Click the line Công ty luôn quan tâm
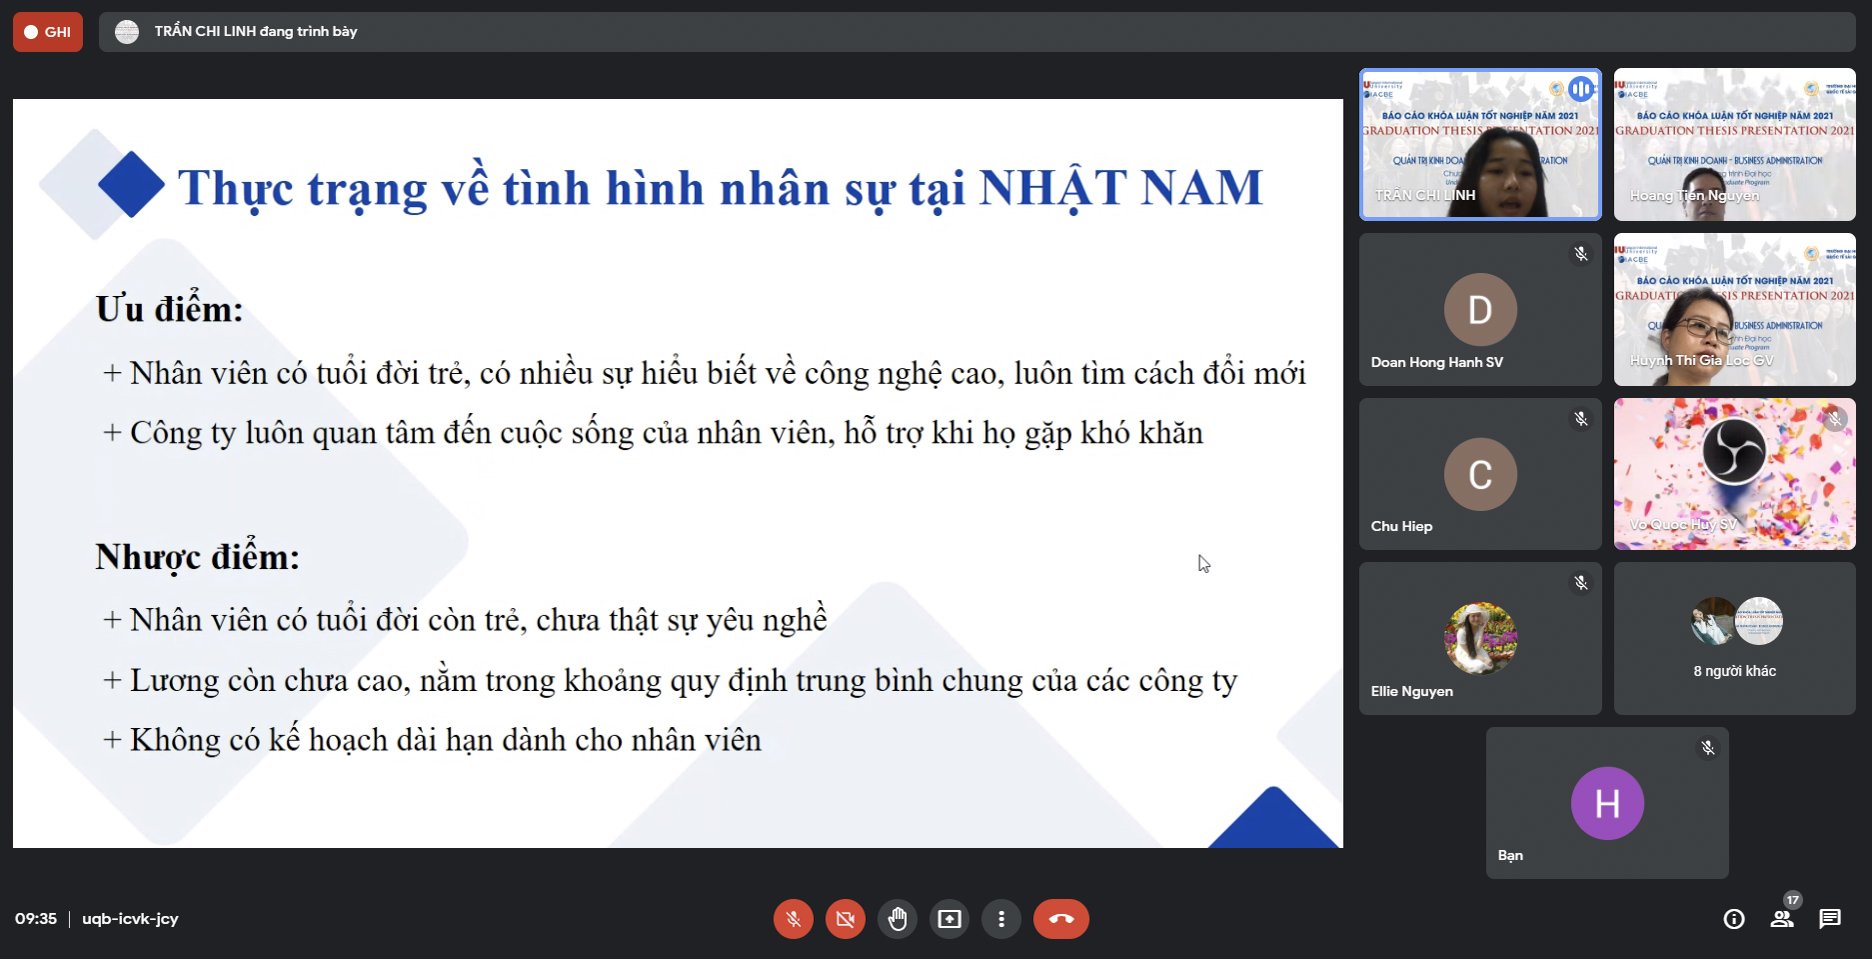 (x=653, y=433)
